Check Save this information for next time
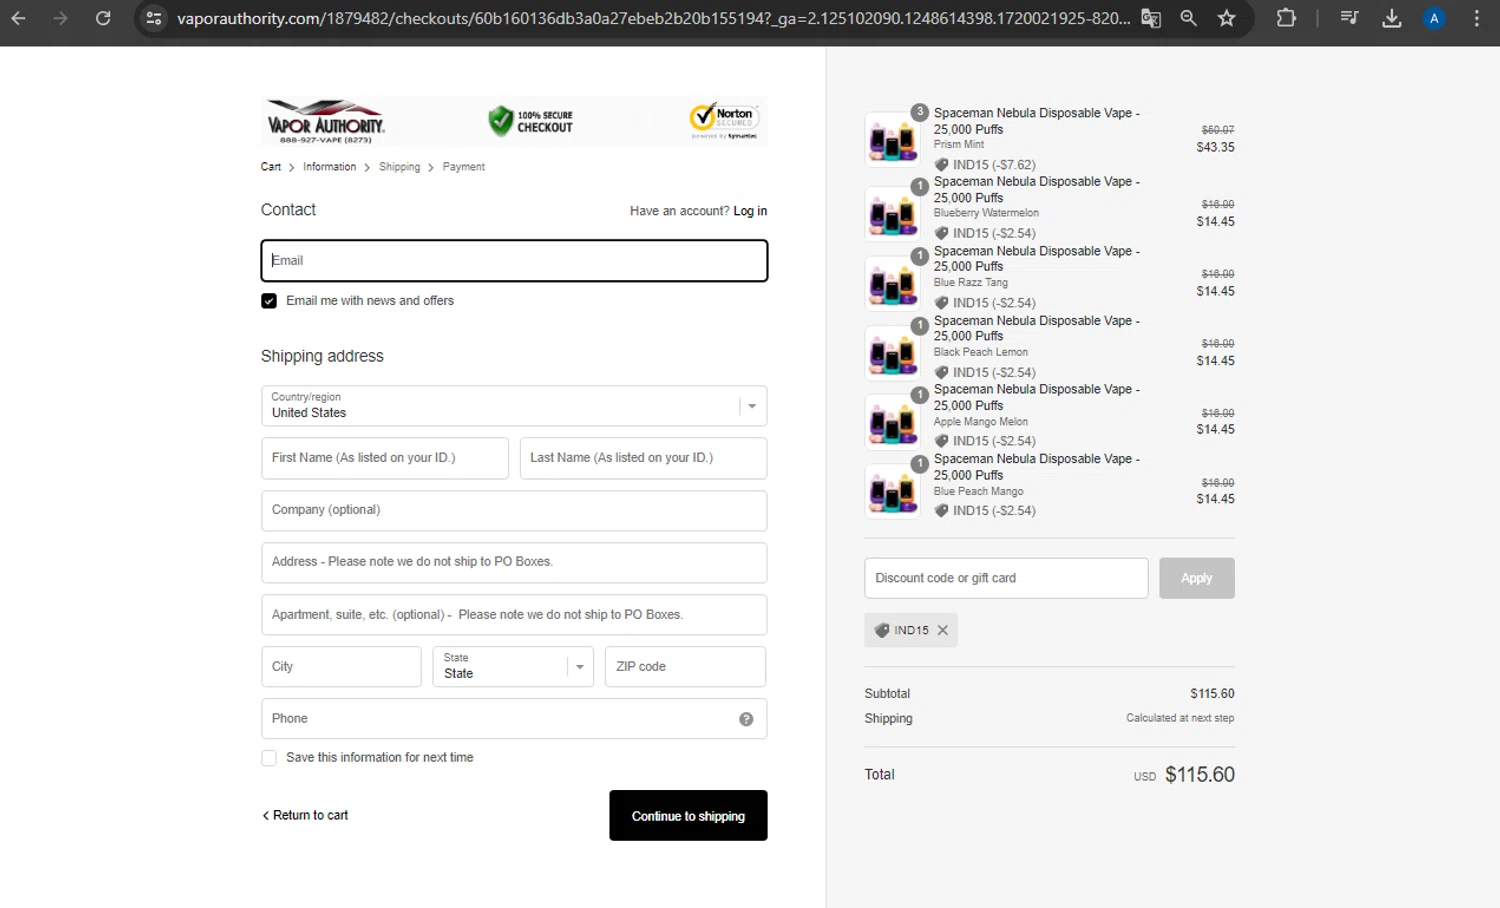Viewport: 1500px width, 908px height. 269,758
